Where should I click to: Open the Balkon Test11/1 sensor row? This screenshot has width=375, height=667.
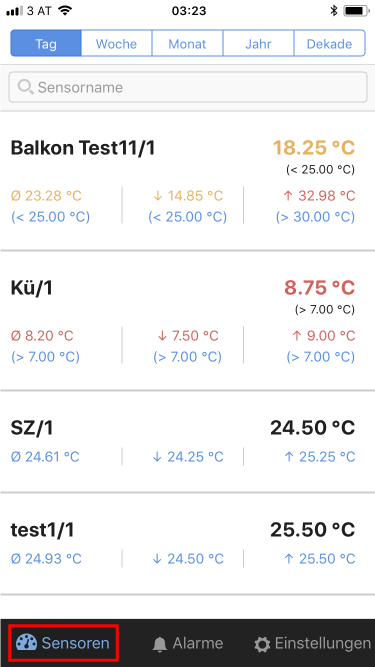click(188, 181)
